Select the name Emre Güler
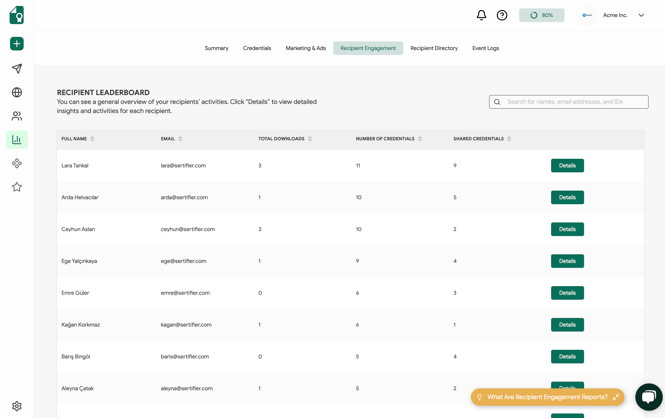Viewport: 665px width, 418px height. 75,293
